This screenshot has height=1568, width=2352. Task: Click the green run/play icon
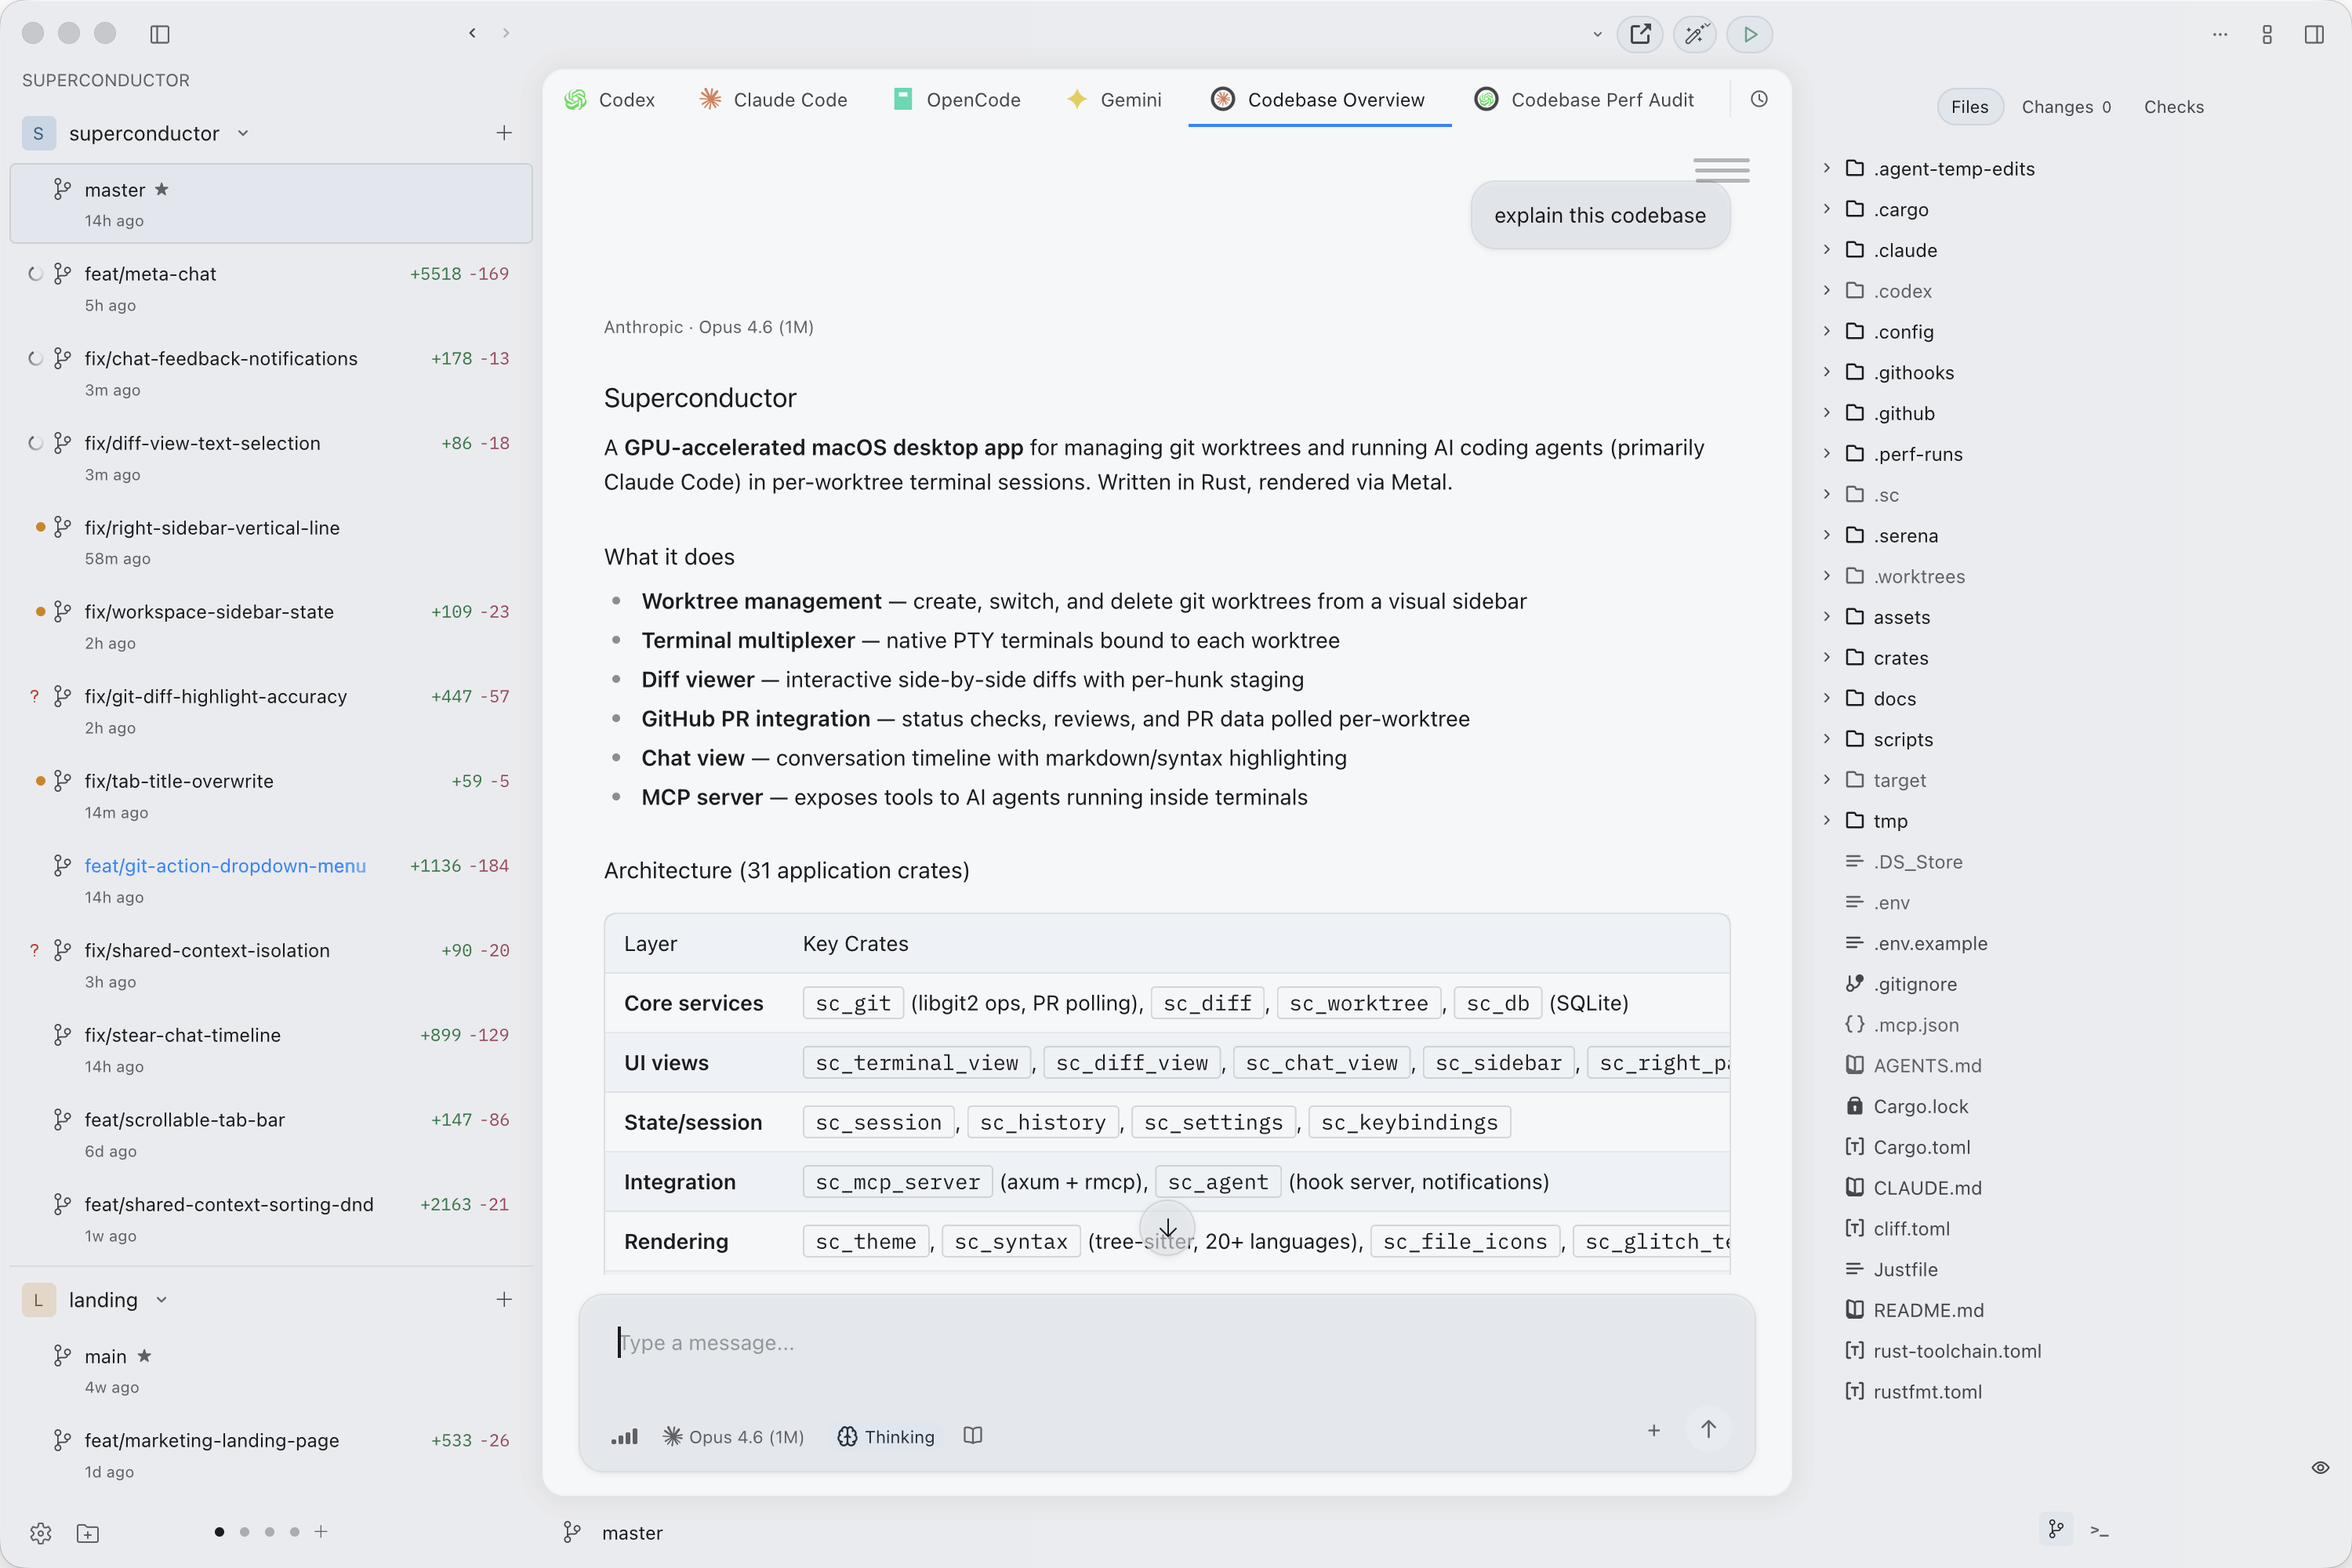[x=1749, y=33]
